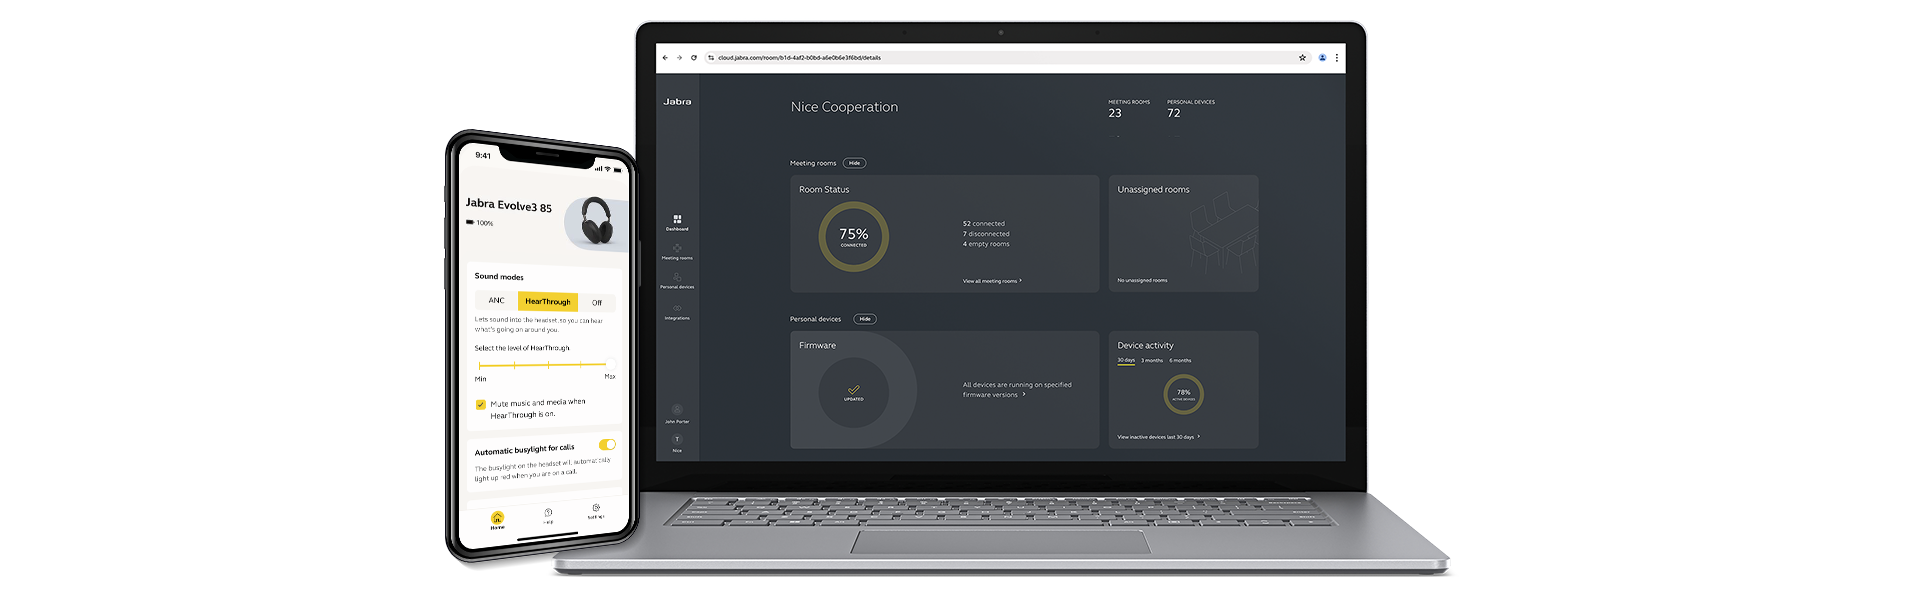Select the HearThrough sound mode
This screenshot has height=600, width=1920.
pyautogui.click(x=548, y=301)
